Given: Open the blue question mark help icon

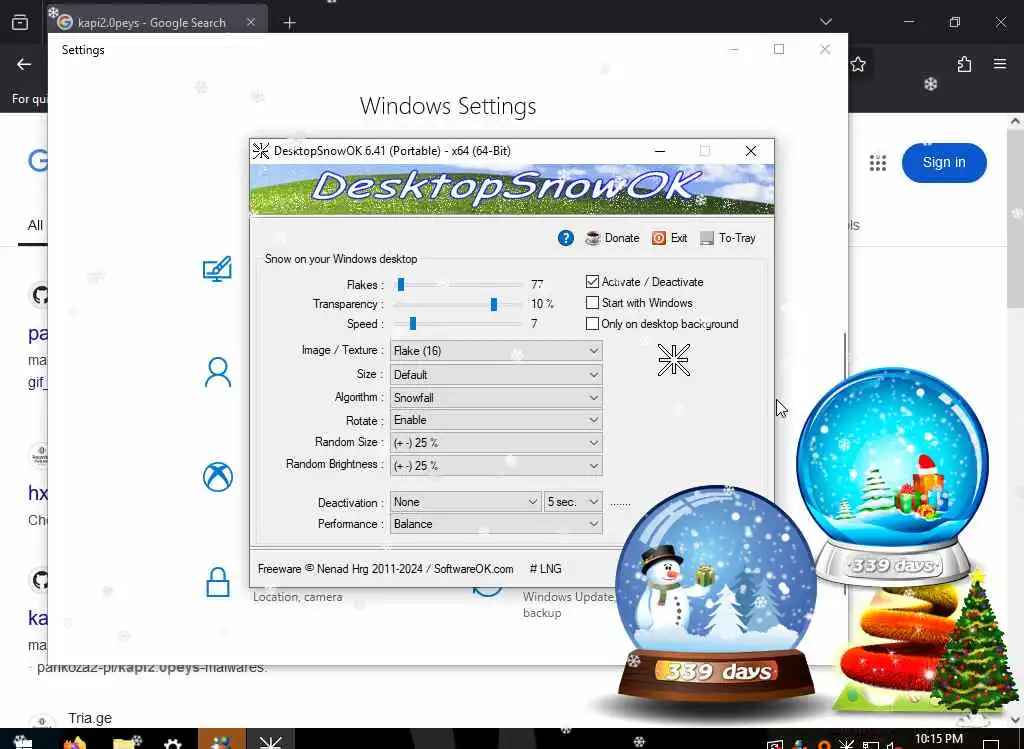Looking at the screenshot, I should (x=566, y=238).
